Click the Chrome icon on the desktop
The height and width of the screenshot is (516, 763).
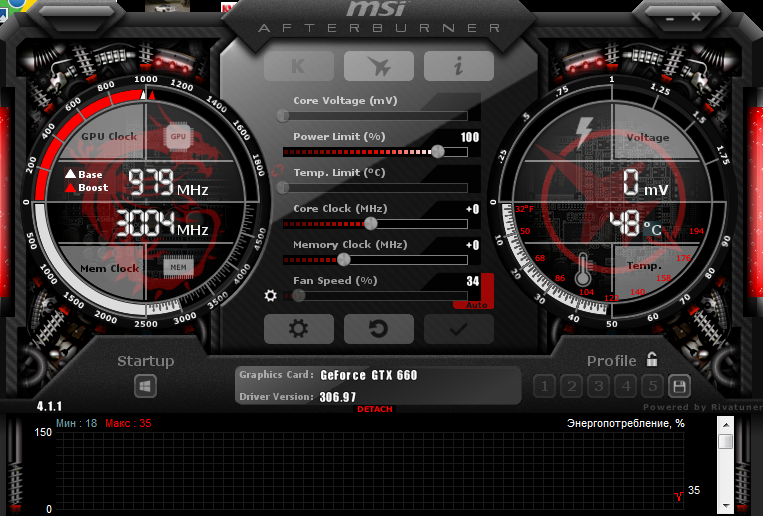coord(17,5)
